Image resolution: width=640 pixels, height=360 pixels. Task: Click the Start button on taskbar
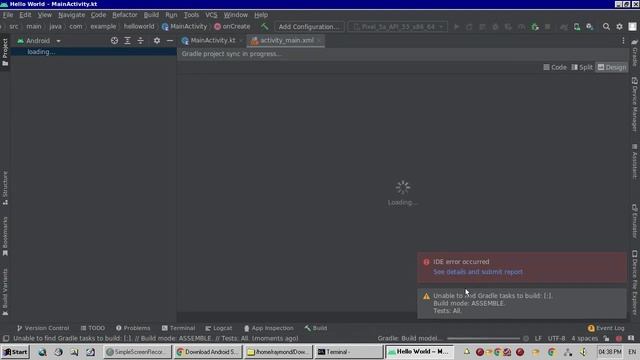(16, 352)
